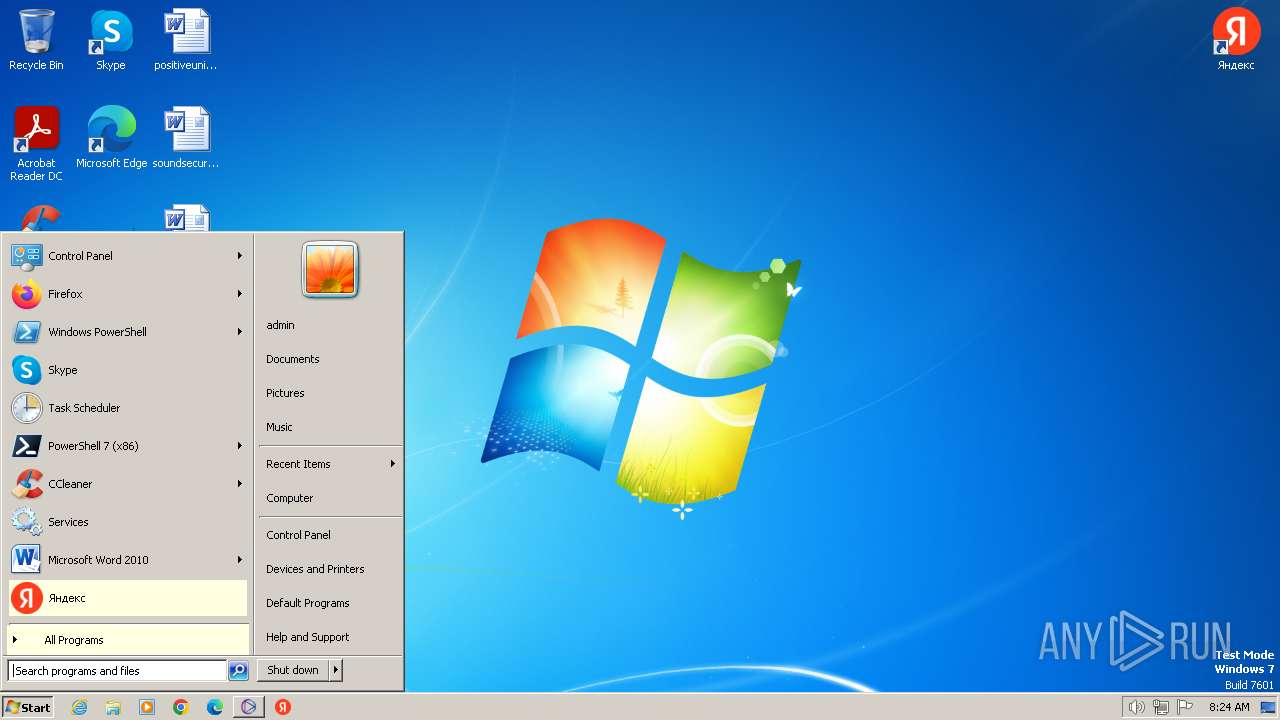This screenshot has width=1280, height=720.
Task: Open Task Scheduler from Start menu
Action: click(127, 408)
